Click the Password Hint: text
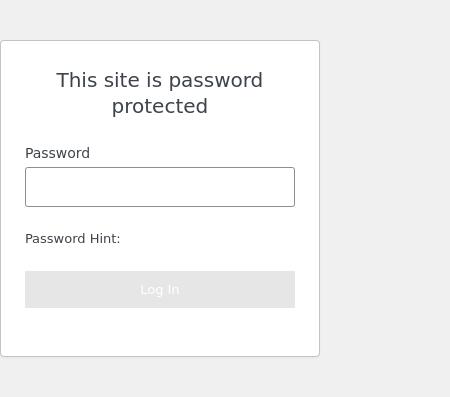The height and width of the screenshot is (397, 450). 72,239
